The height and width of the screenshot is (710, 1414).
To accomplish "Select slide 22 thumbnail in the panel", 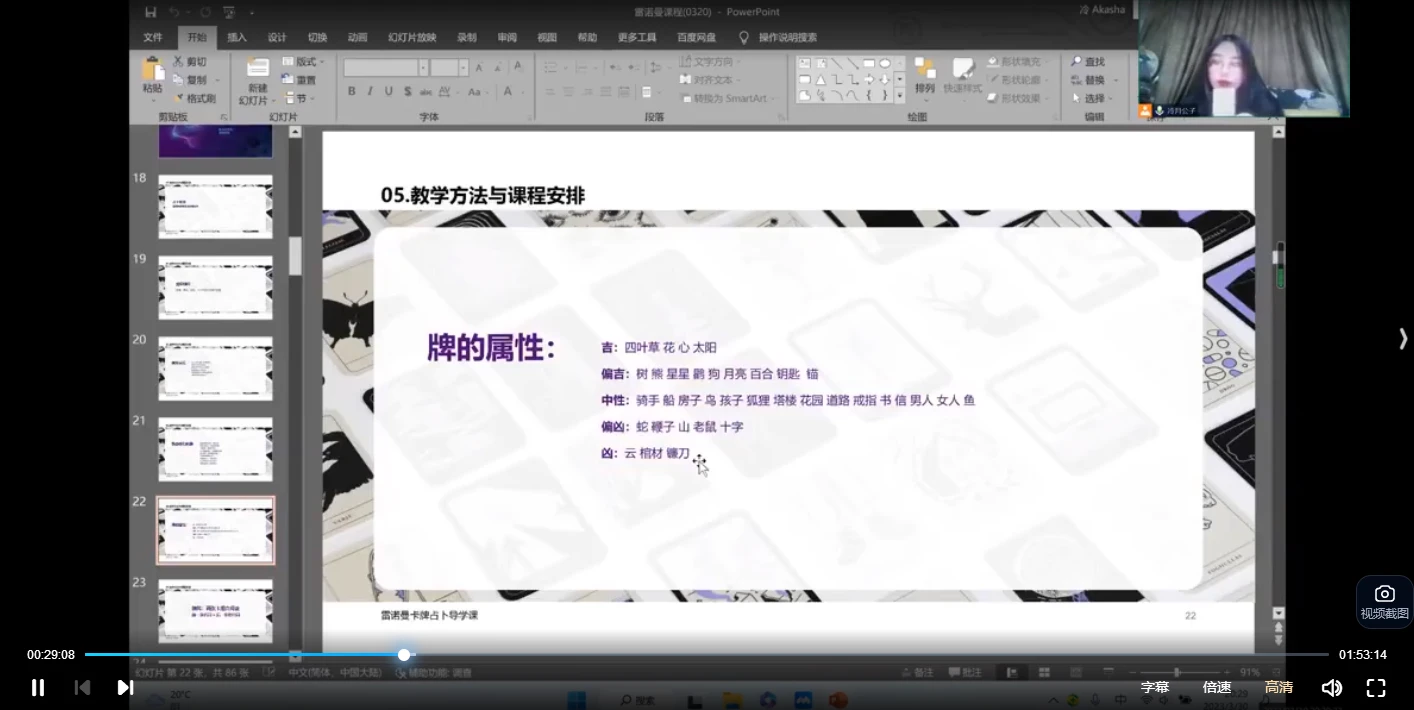I will coord(215,530).
